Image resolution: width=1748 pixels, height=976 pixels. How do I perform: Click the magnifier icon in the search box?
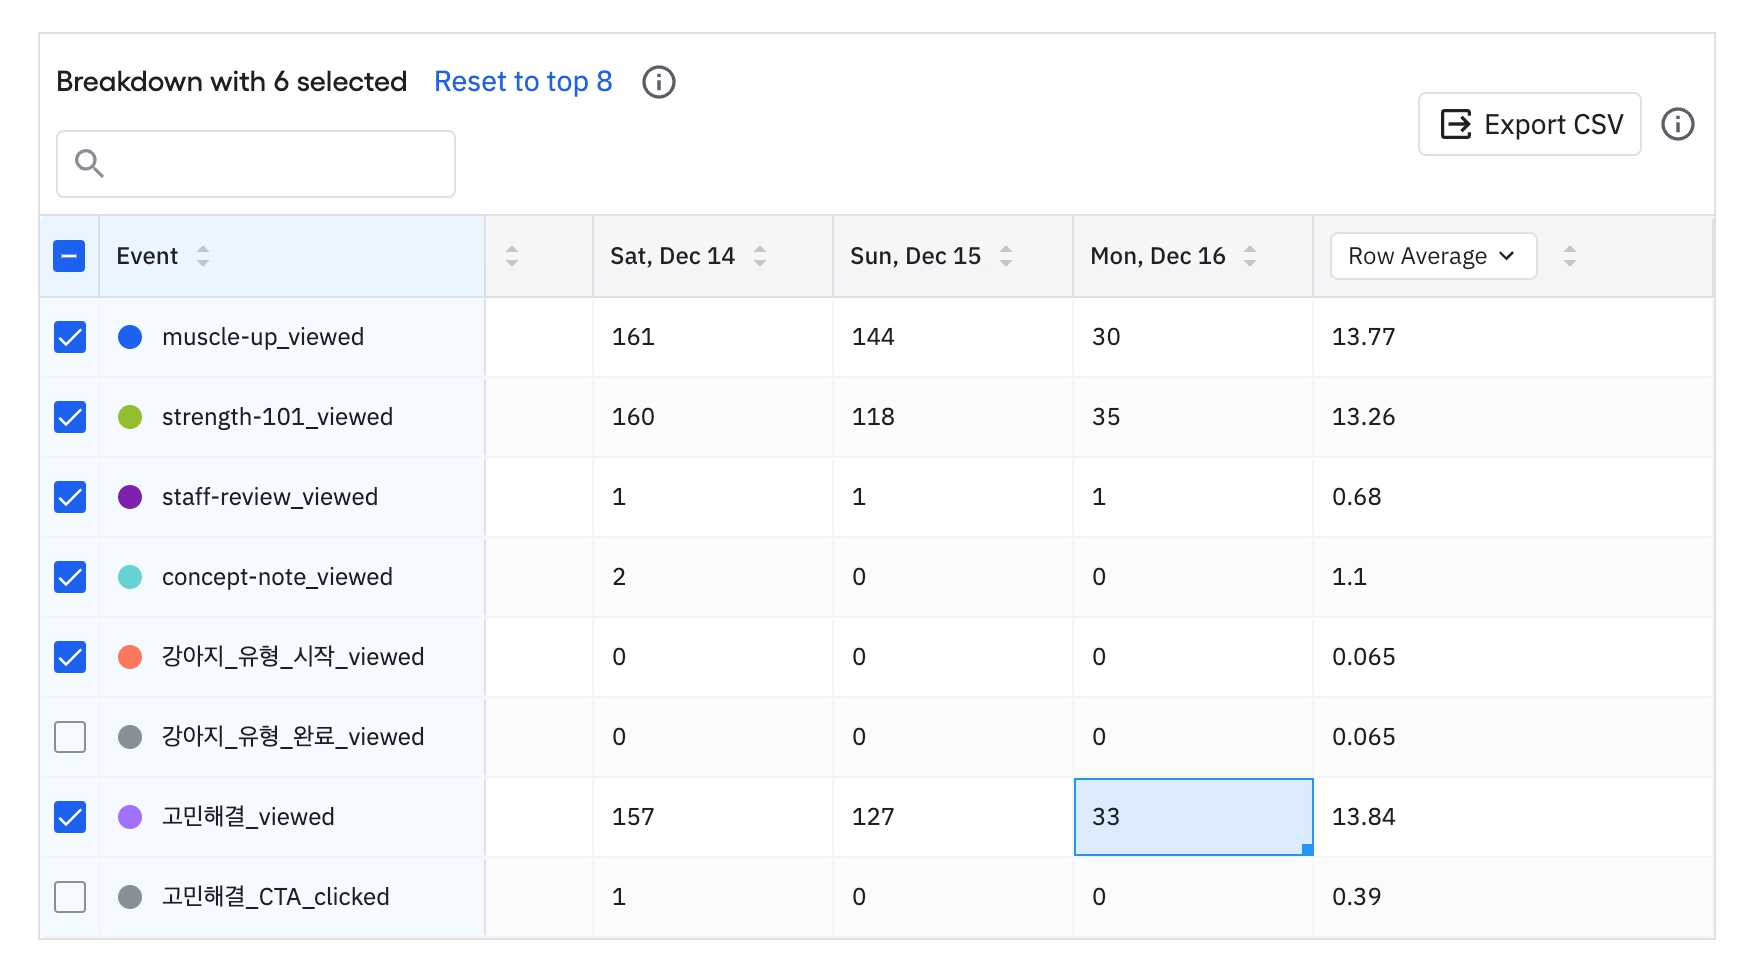(x=90, y=163)
